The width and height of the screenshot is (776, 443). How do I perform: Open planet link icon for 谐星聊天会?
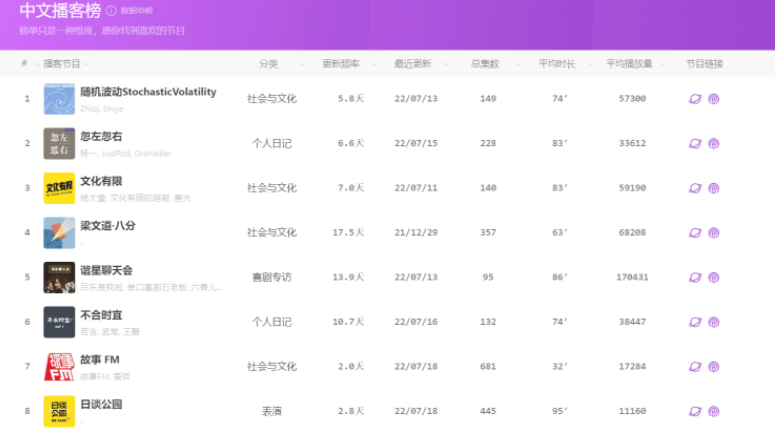coord(695,277)
